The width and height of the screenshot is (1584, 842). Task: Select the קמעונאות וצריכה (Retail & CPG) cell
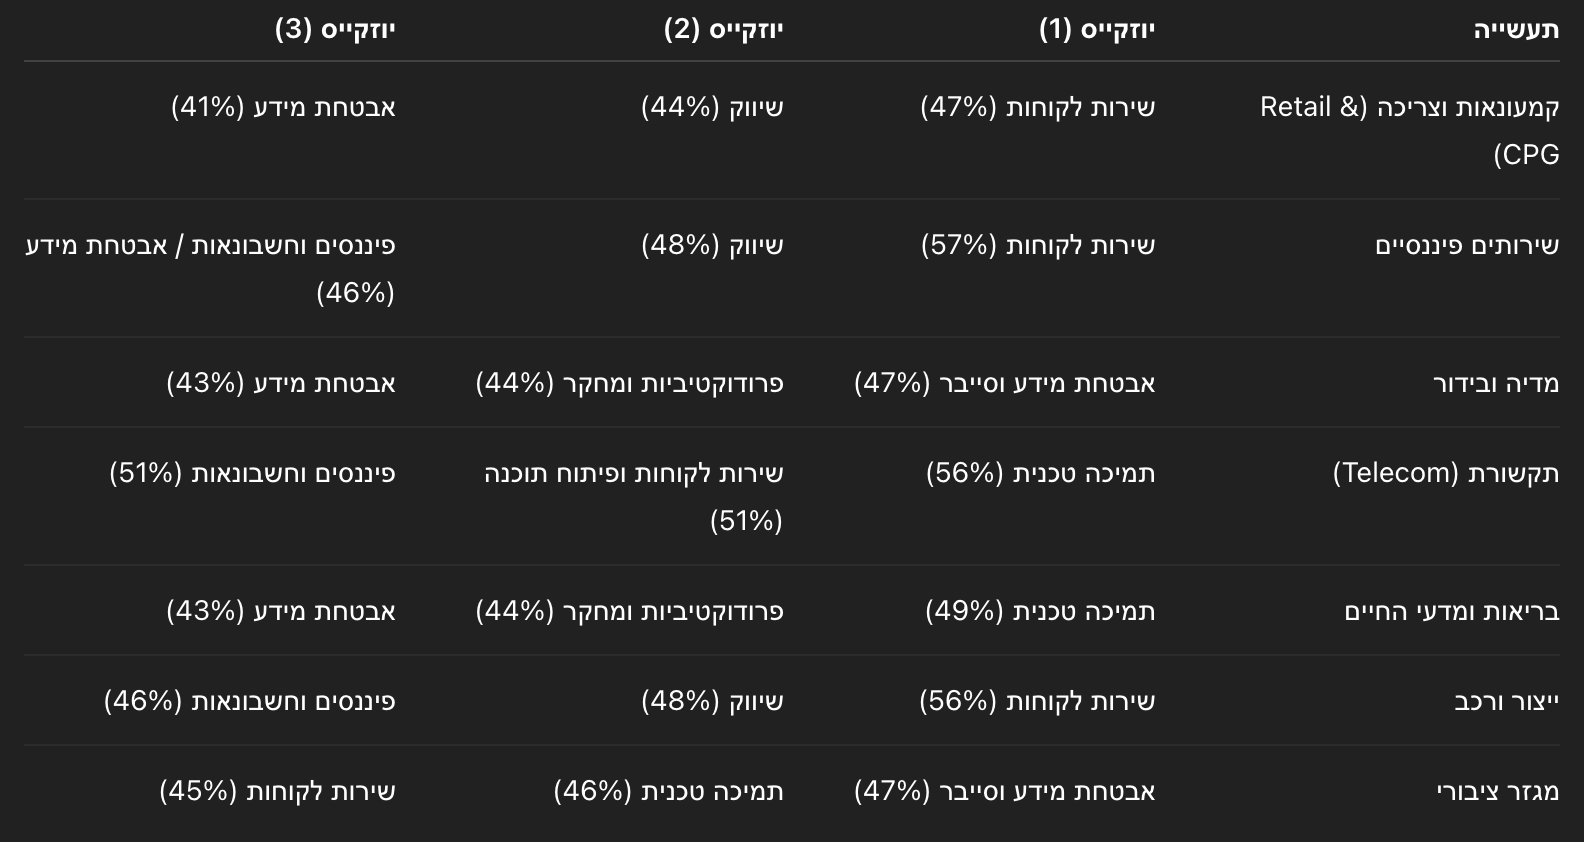[1410, 131]
